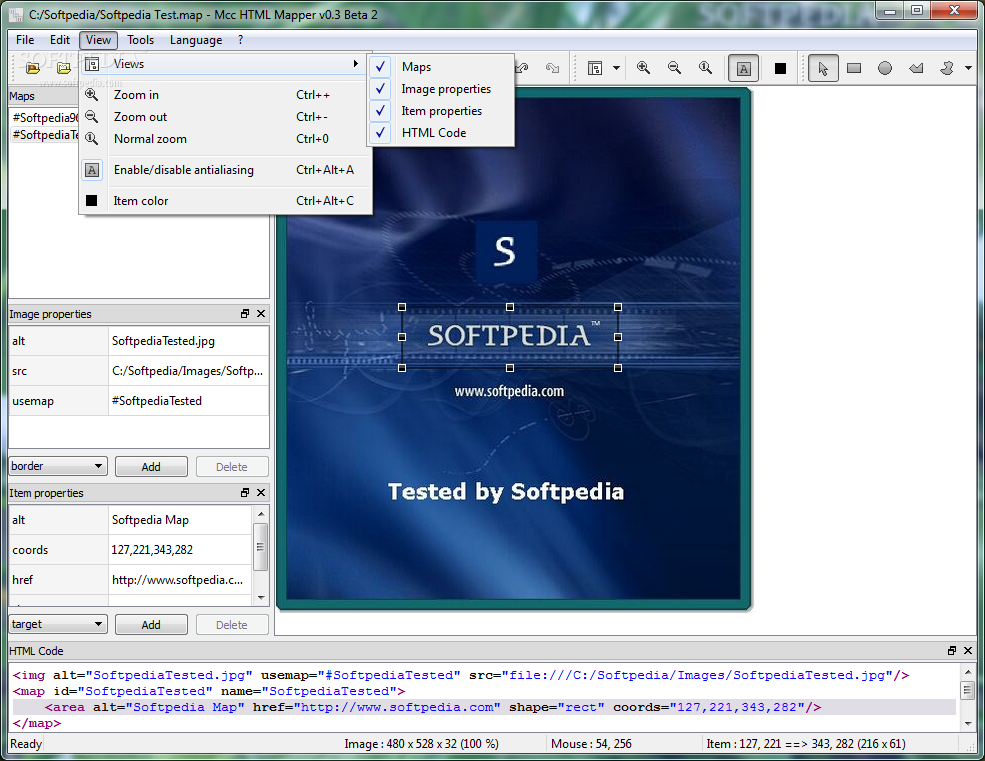Select the pointer selection tool
The height and width of the screenshot is (761, 985).
(823, 68)
